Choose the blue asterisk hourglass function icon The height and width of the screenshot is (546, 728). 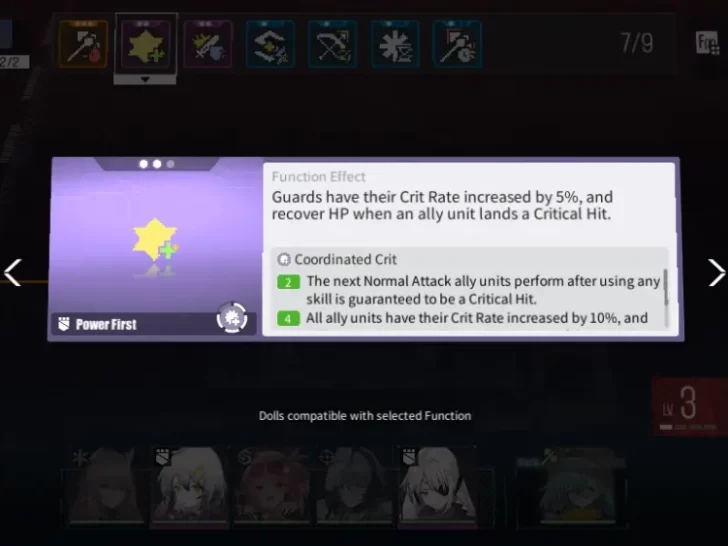click(395, 44)
